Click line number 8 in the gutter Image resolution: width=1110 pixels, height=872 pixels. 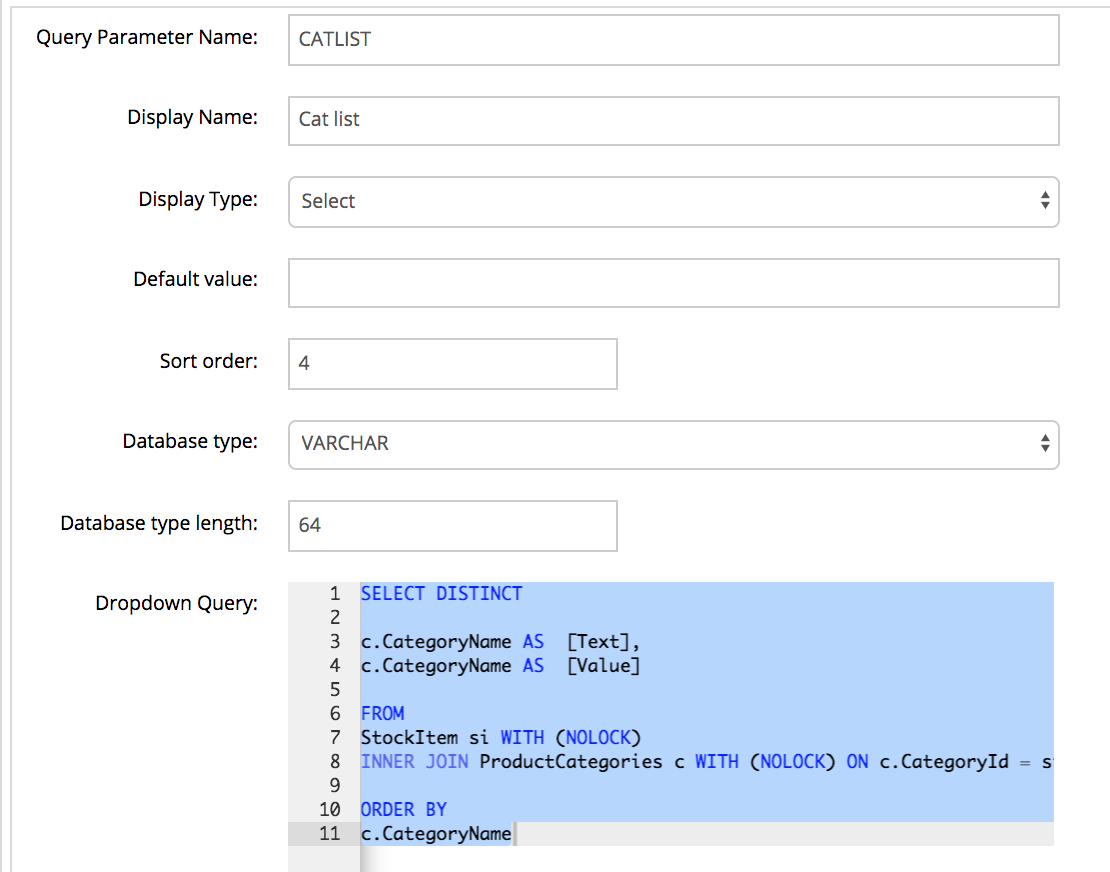tap(334, 762)
